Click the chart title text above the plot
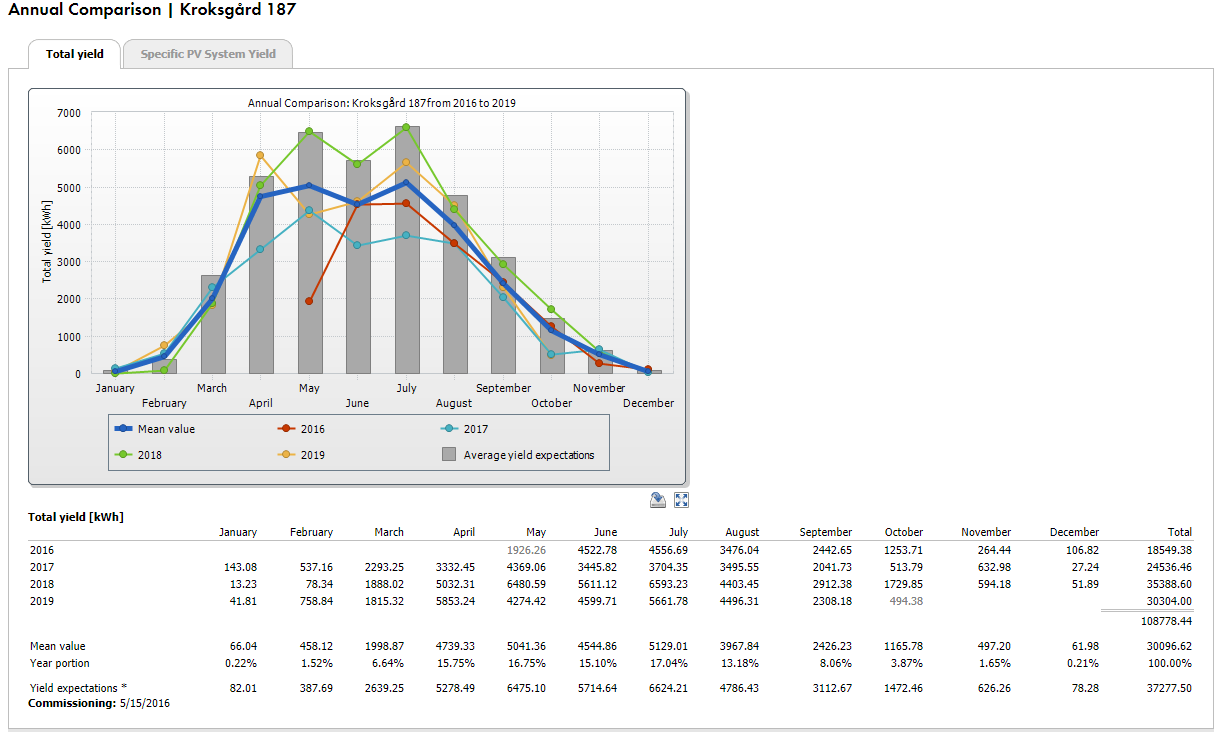The height and width of the screenshot is (736, 1224). [x=381, y=102]
